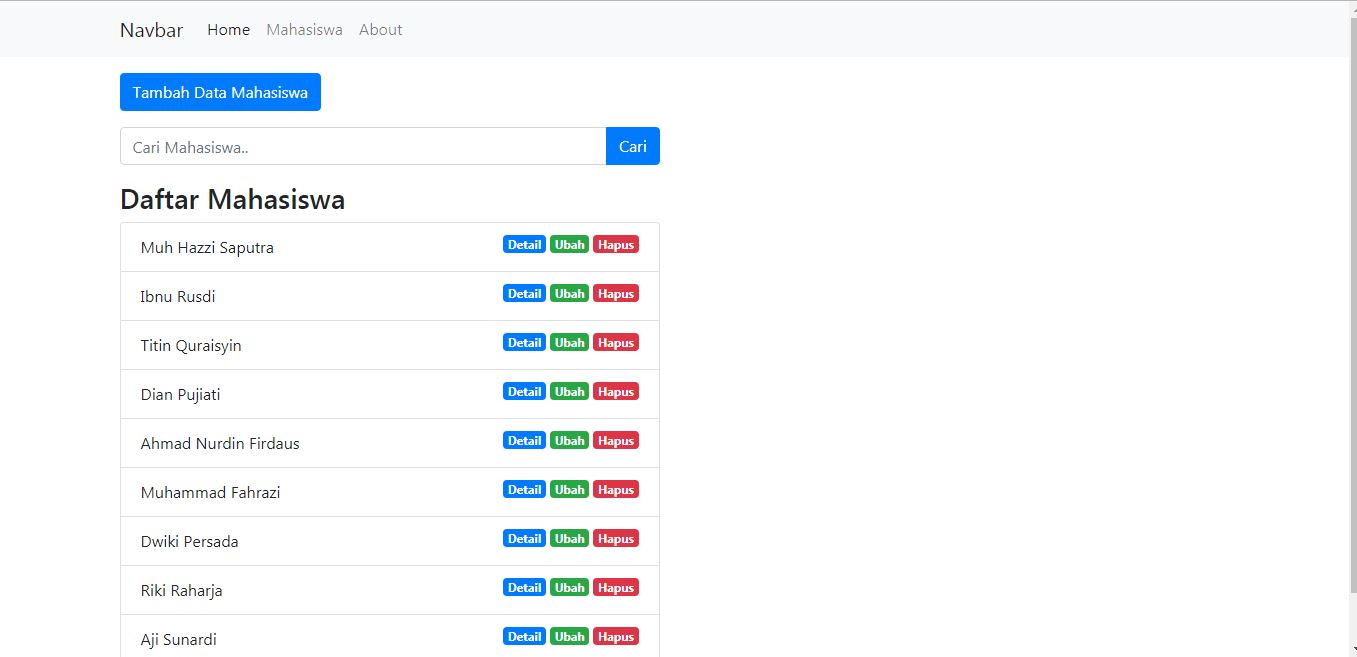The height and width of the screenshot is (657, 1357).
Task: Select Ubah for Riki Raharja
Action: [569, 588]
